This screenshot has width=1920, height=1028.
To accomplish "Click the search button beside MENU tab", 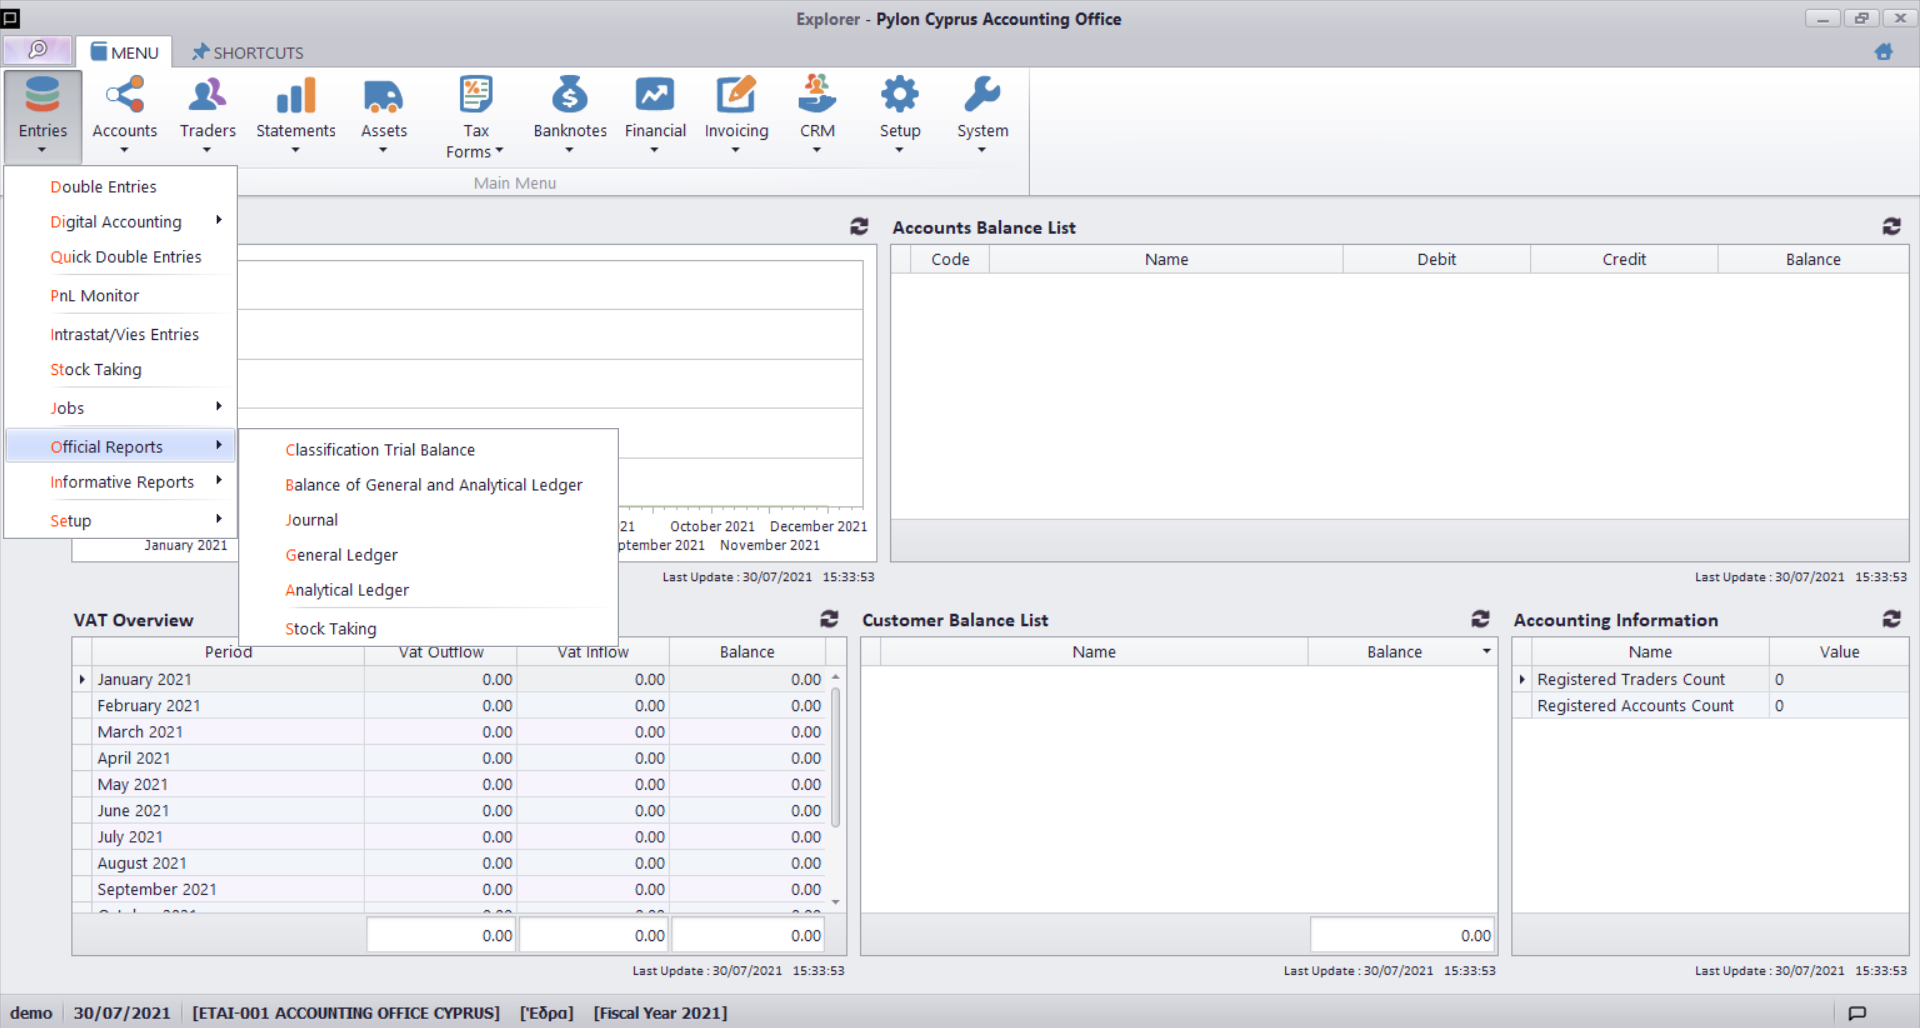I will 38,50.
